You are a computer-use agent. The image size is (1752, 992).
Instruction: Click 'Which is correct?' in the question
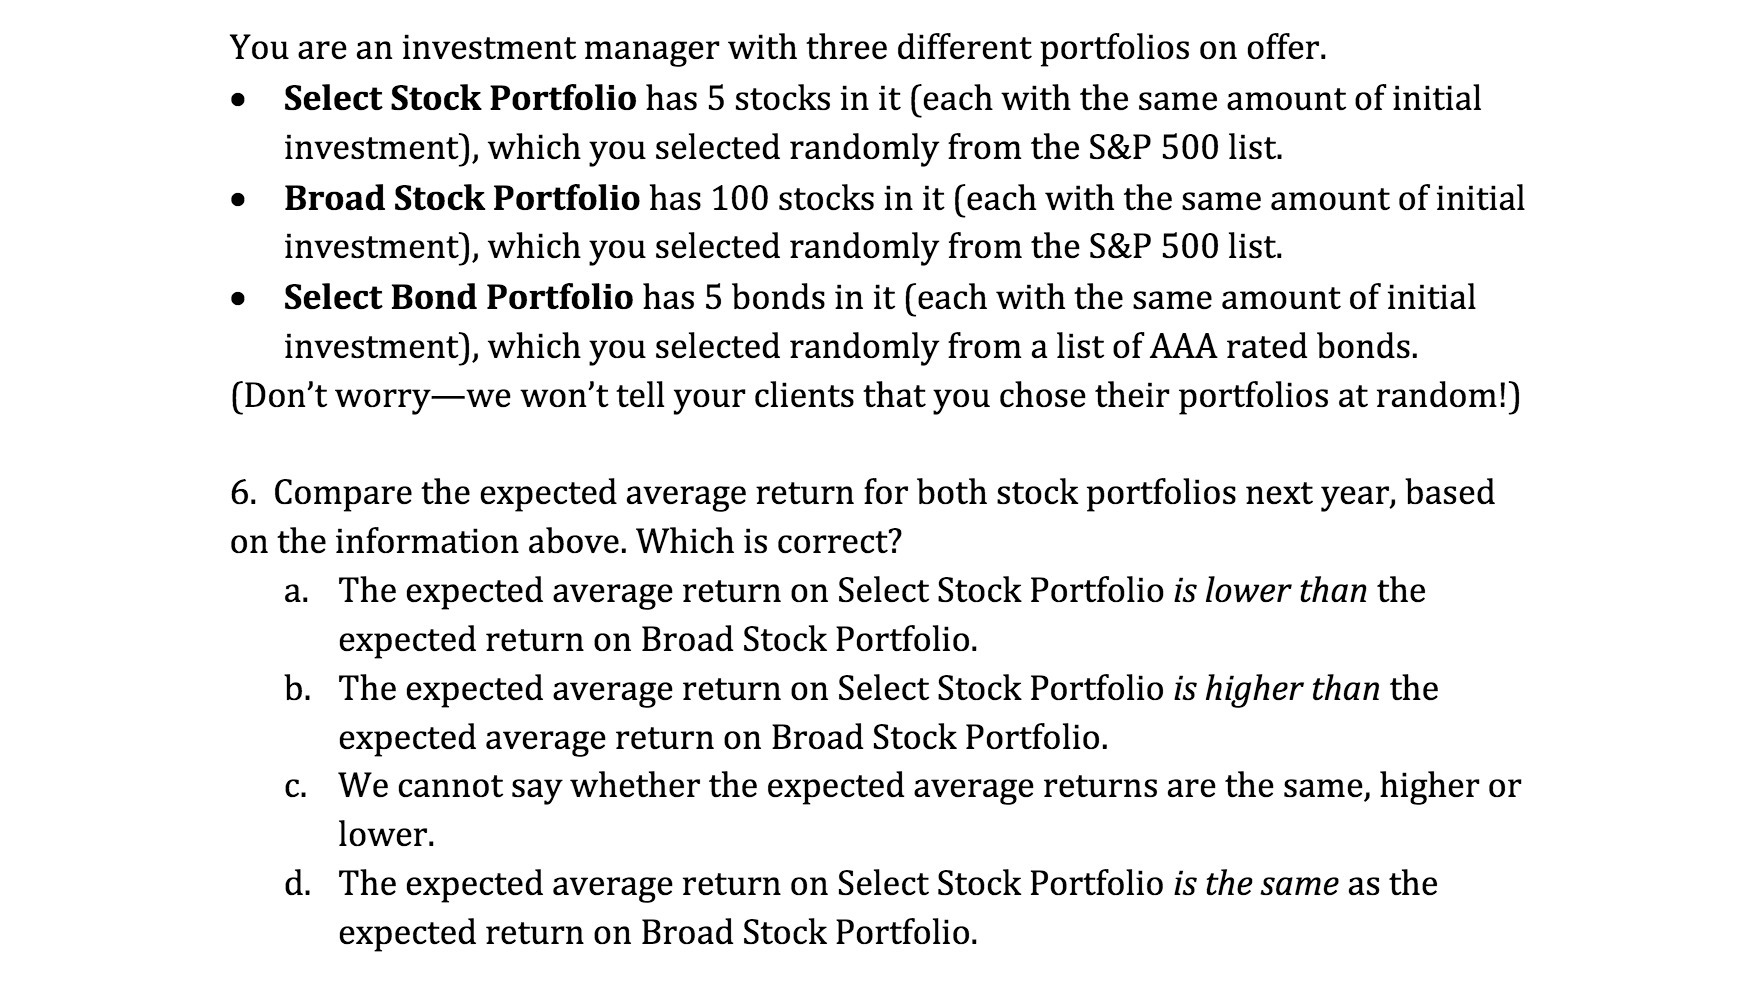coord(769,542)
